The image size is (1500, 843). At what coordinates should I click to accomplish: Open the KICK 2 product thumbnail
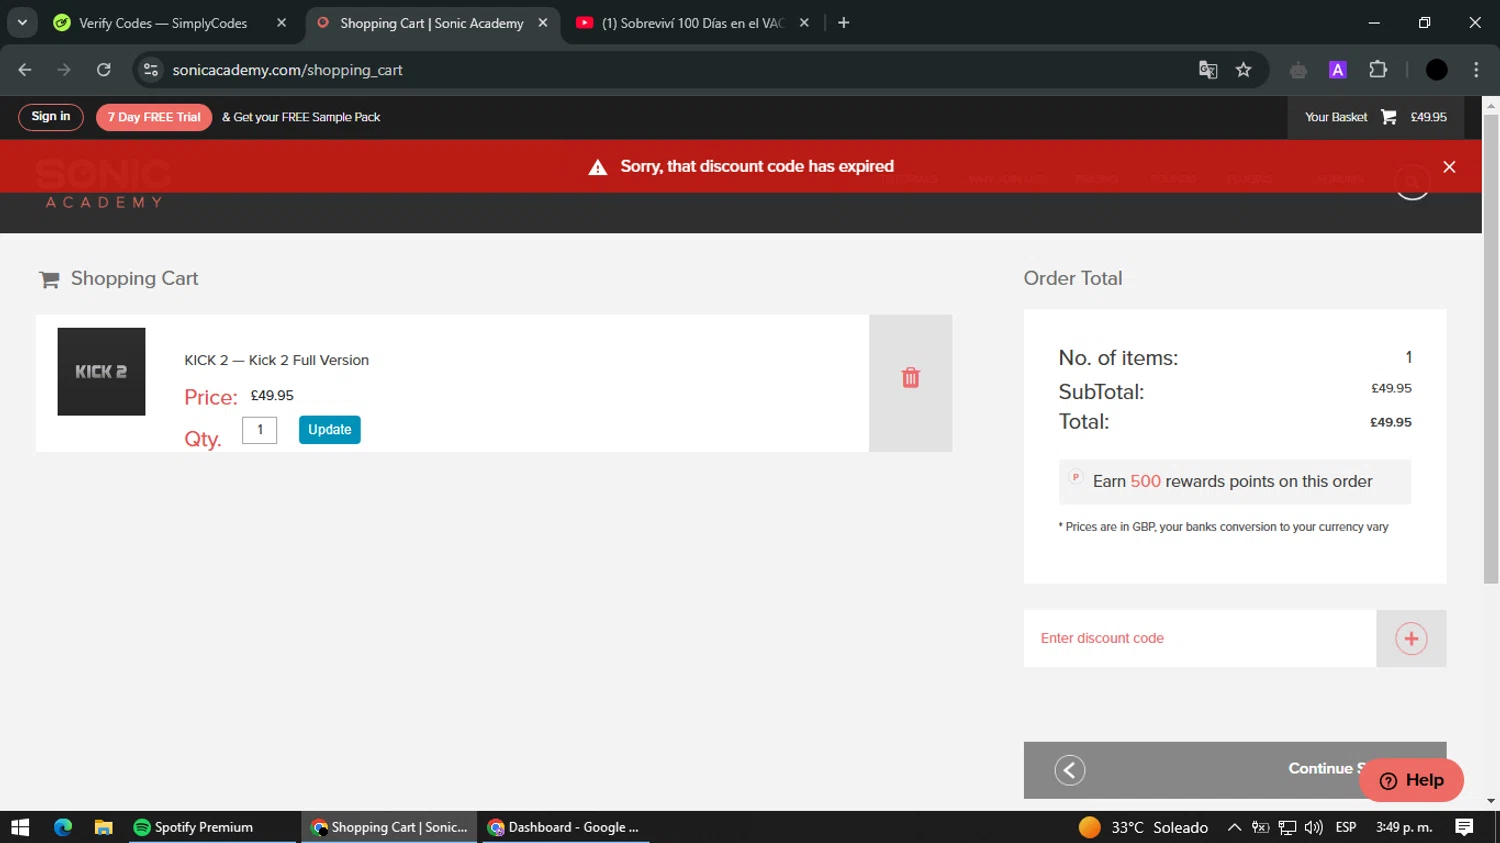point(101,372)
